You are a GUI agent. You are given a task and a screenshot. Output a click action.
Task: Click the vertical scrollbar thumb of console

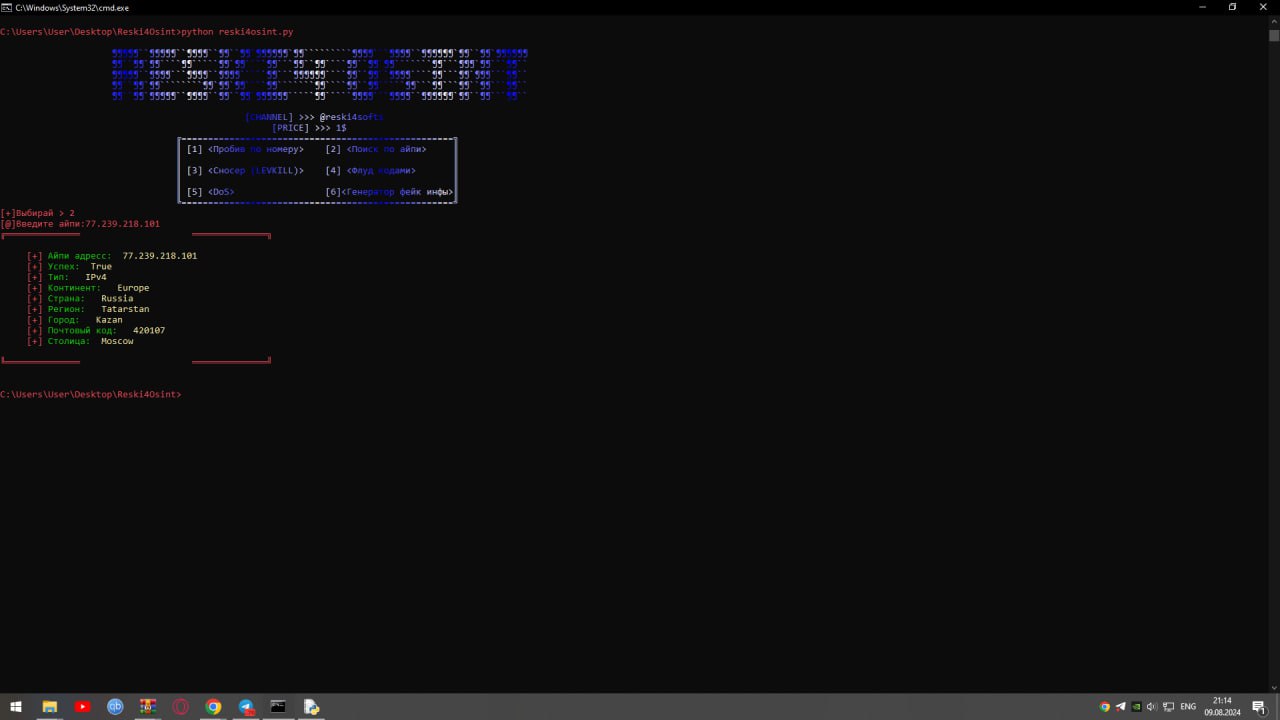coord(1274,35)
